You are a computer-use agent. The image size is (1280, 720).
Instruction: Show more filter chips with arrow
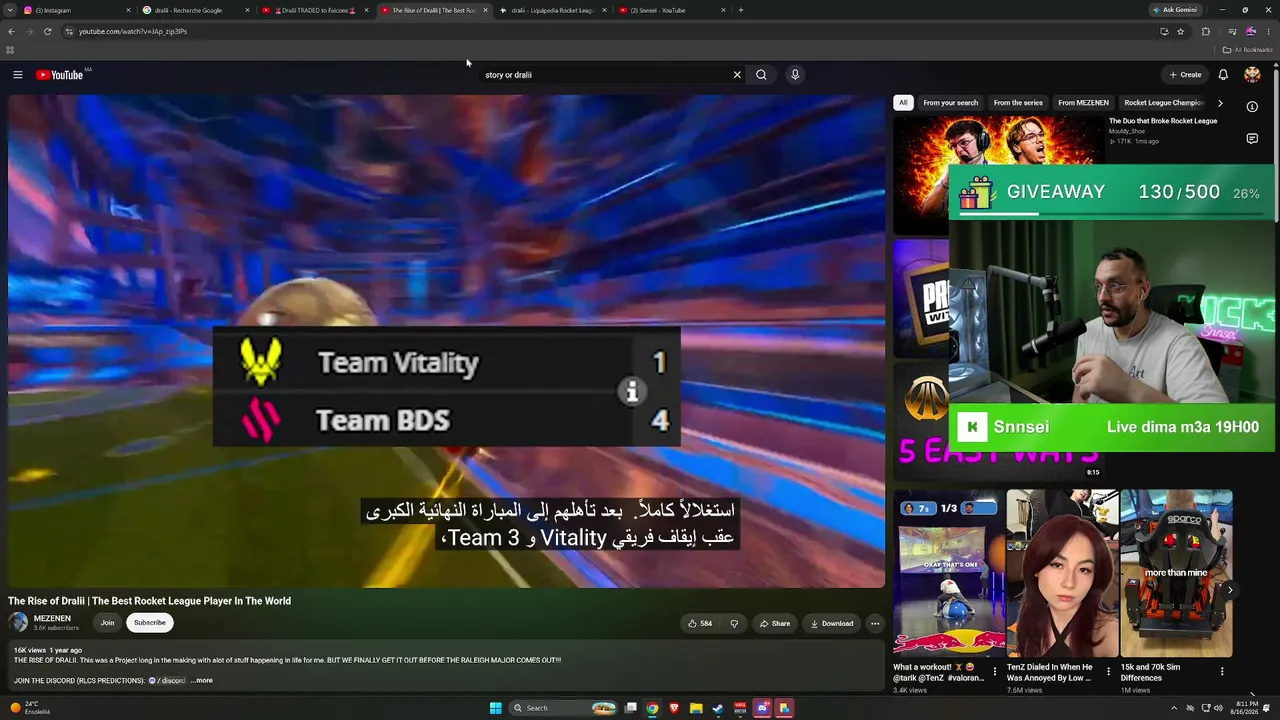pyautogui.click(x=1220, y=103)
